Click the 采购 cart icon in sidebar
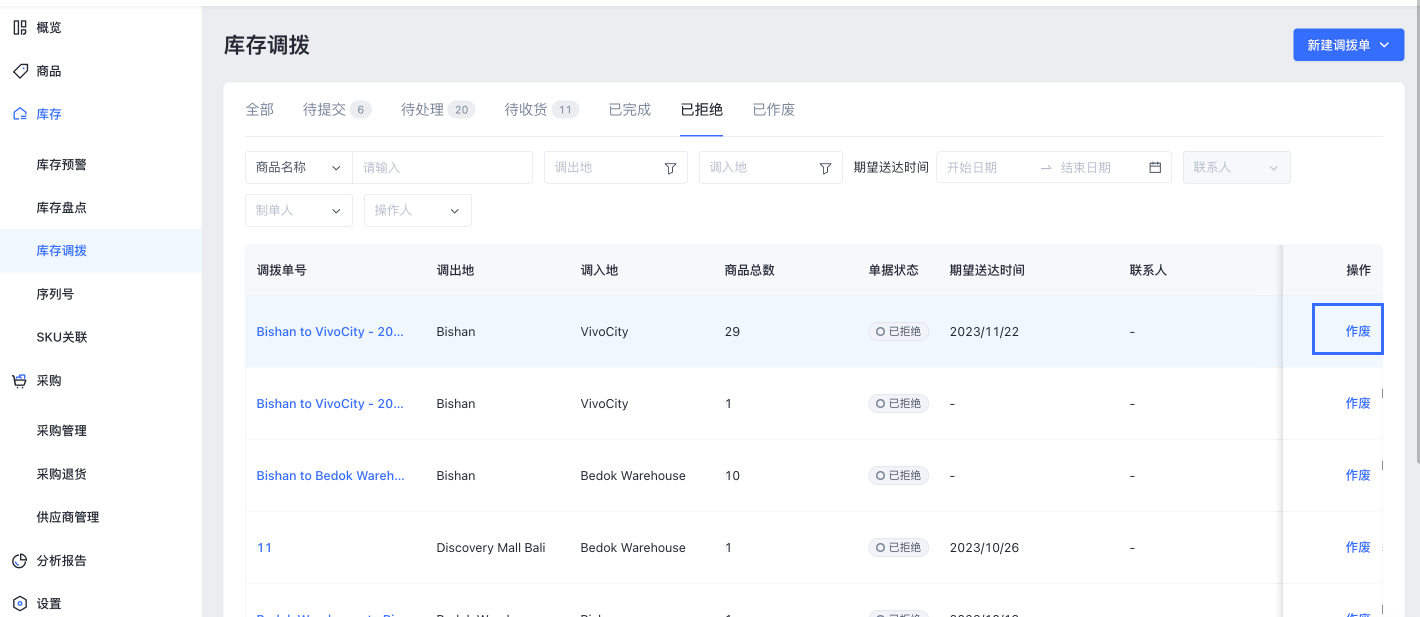 [x=20, y=381]
